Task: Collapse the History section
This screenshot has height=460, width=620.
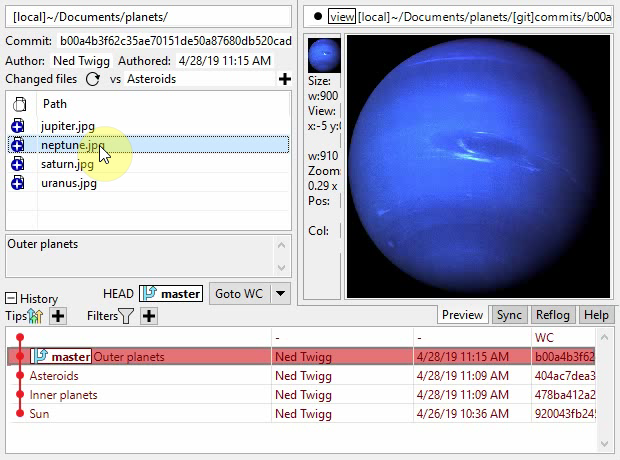Action: point(11,298)
